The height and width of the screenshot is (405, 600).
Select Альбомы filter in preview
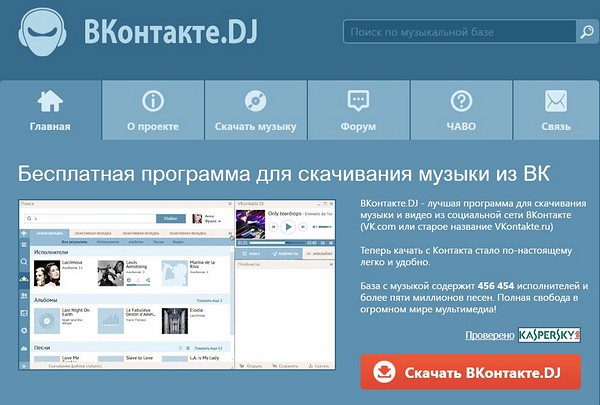point(136,242)
